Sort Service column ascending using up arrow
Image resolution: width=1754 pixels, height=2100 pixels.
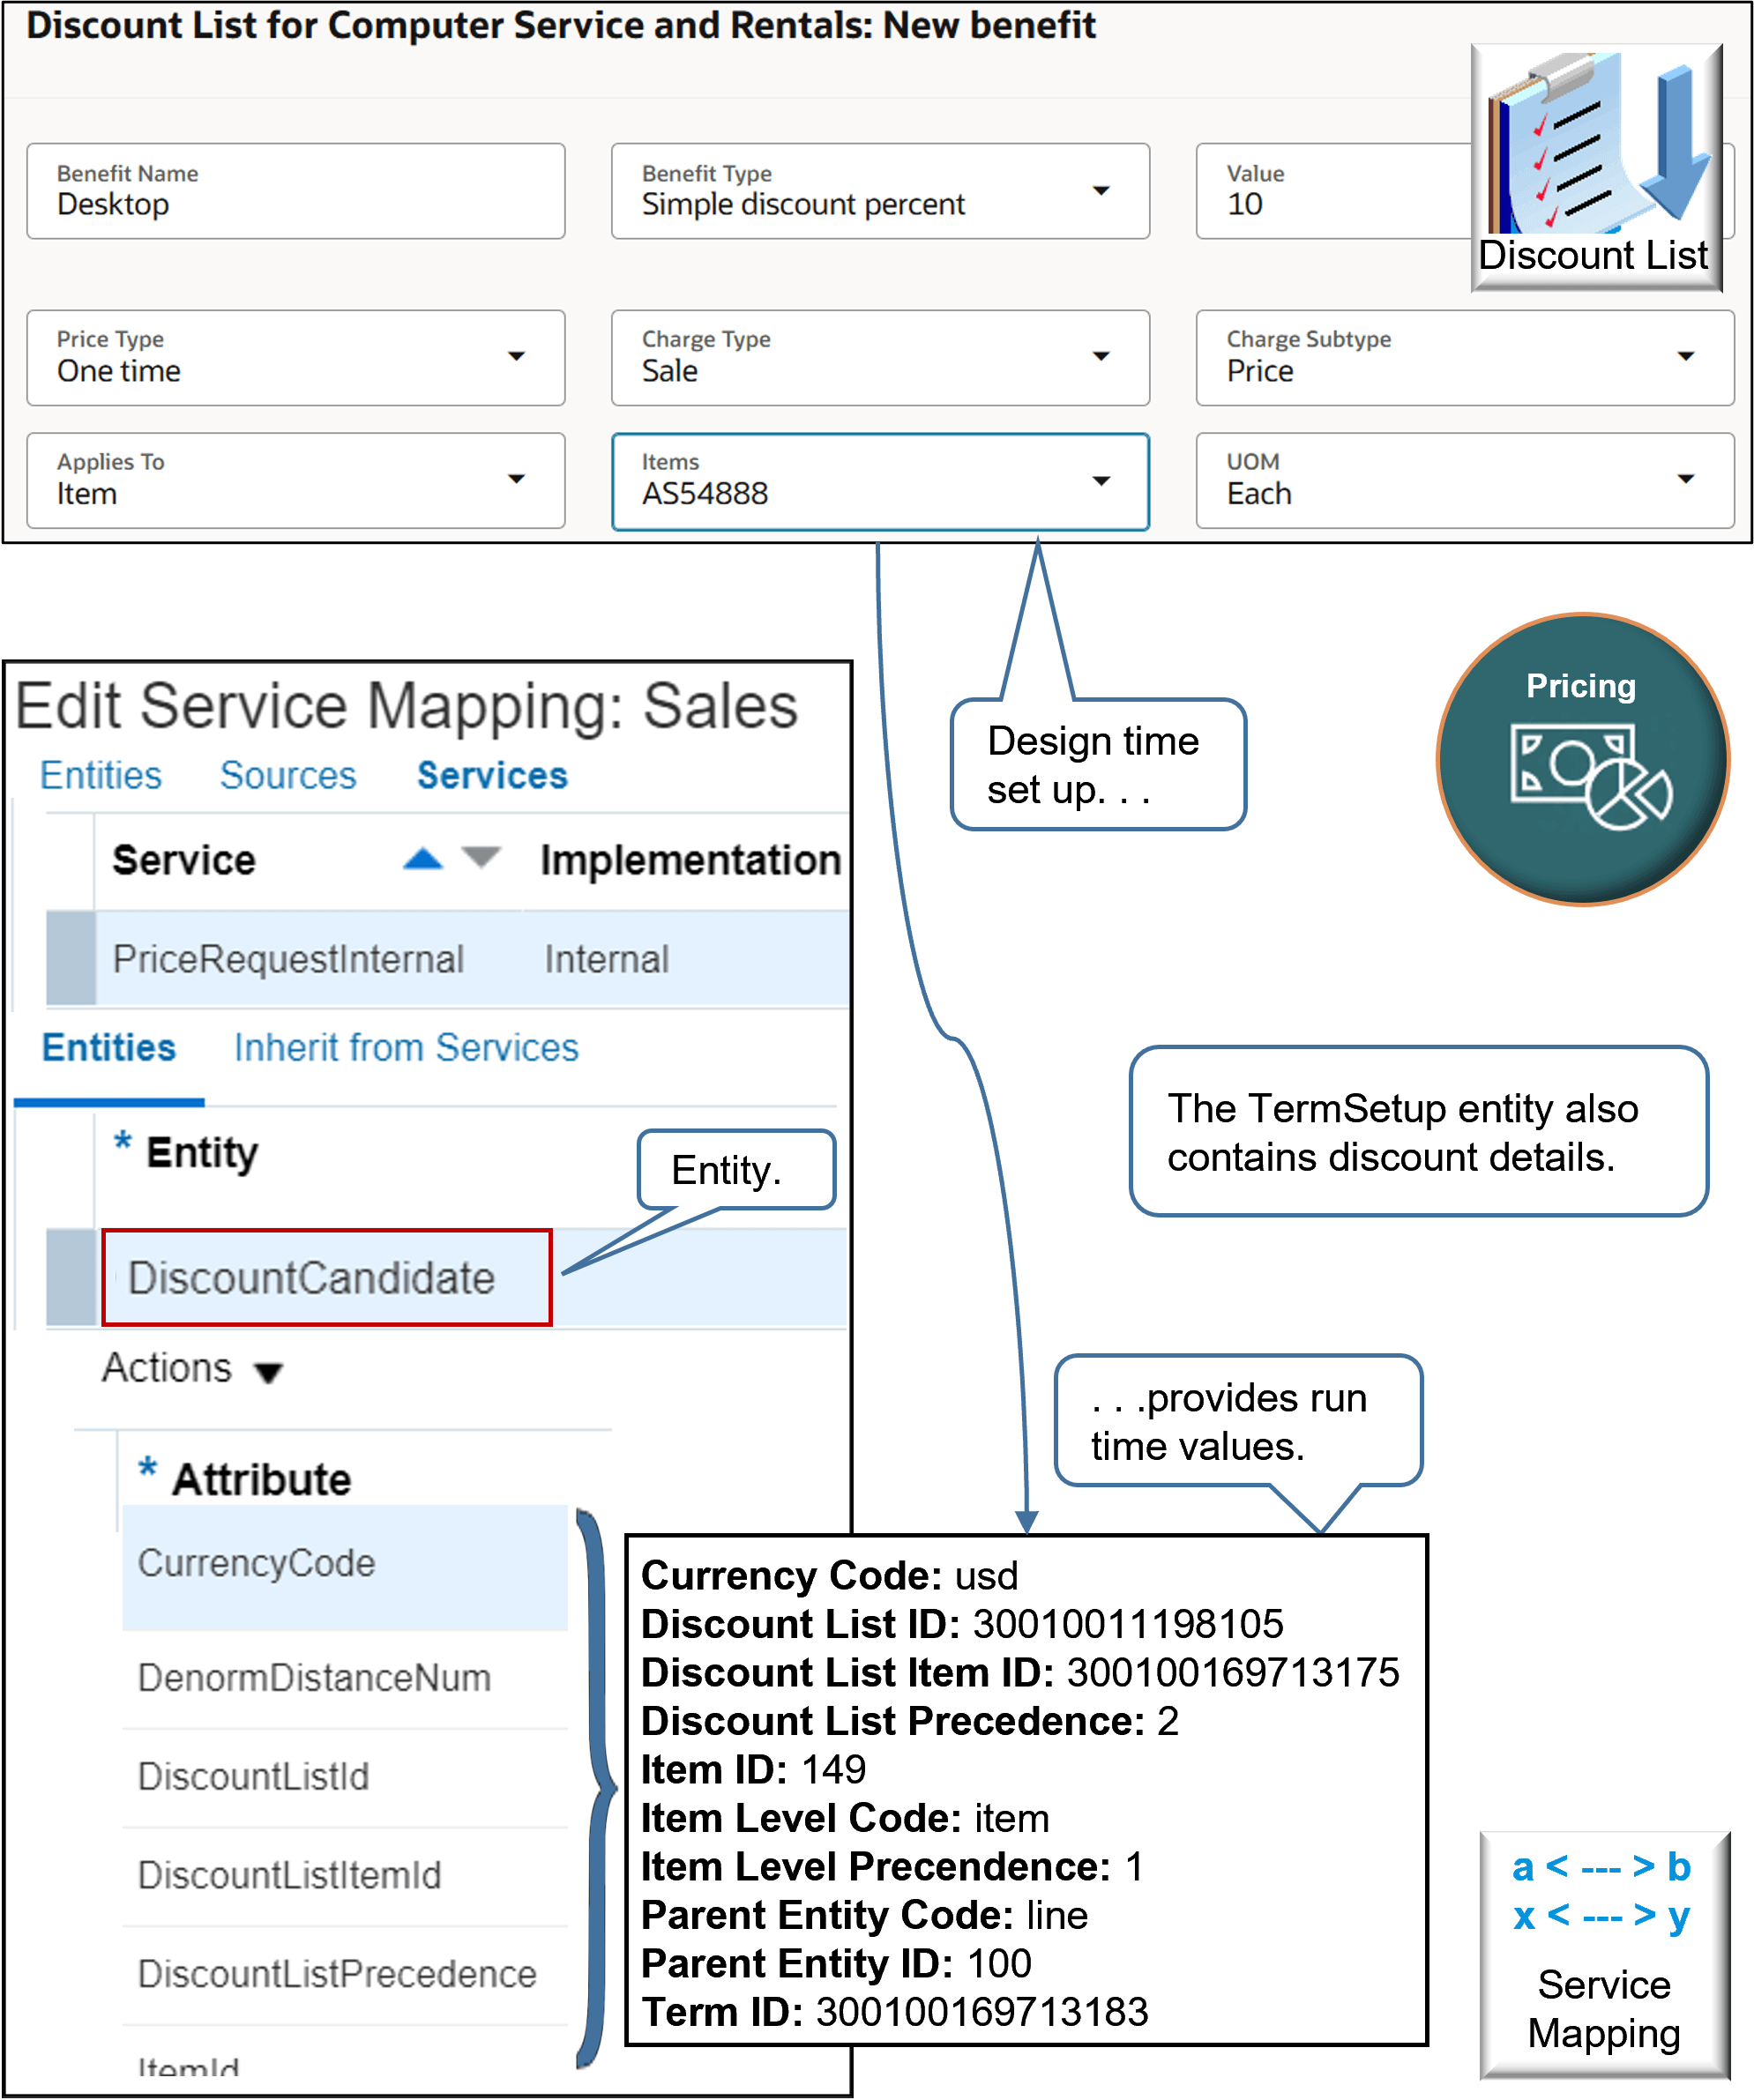(x=422, y=859)
